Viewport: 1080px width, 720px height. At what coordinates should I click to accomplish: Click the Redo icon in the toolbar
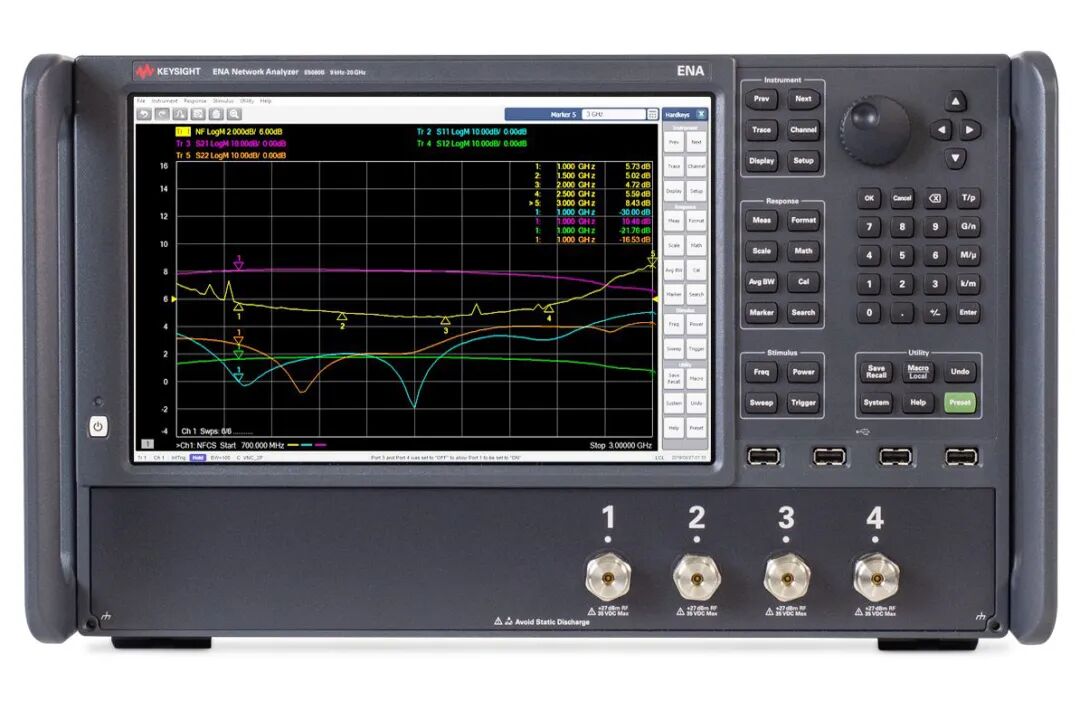[x=161, y=116]
